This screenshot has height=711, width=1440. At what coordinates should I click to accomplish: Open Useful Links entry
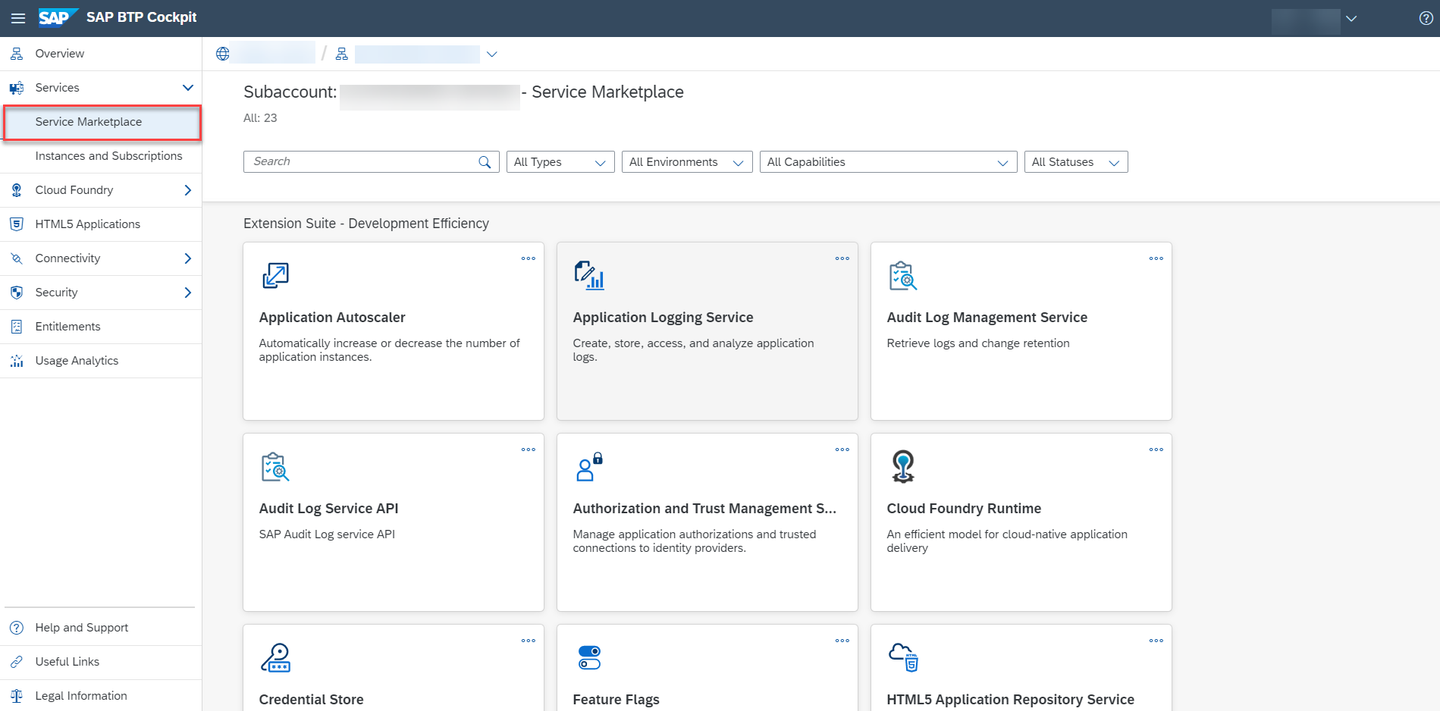click(100, 662)
